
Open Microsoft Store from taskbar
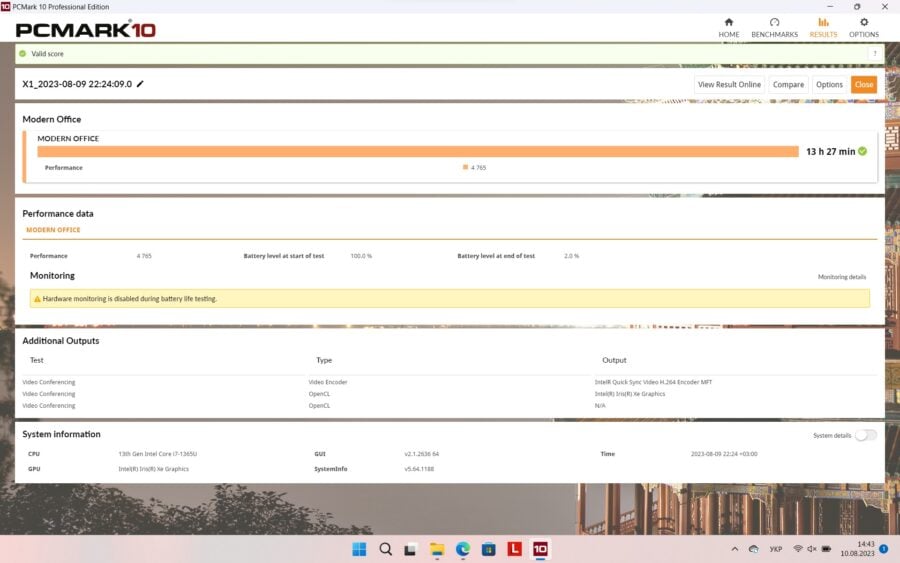488,549
